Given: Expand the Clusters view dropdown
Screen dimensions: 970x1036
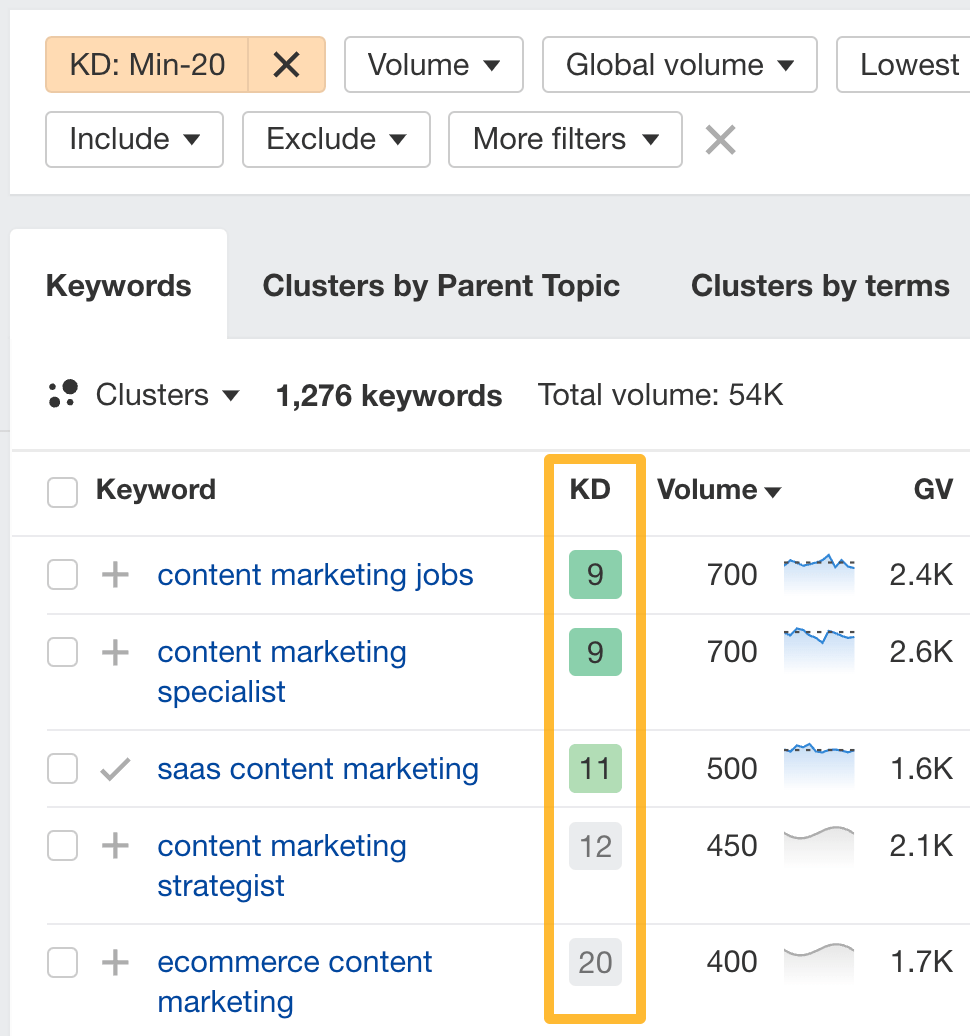Looking at the screenshot, I should (165, 394).
